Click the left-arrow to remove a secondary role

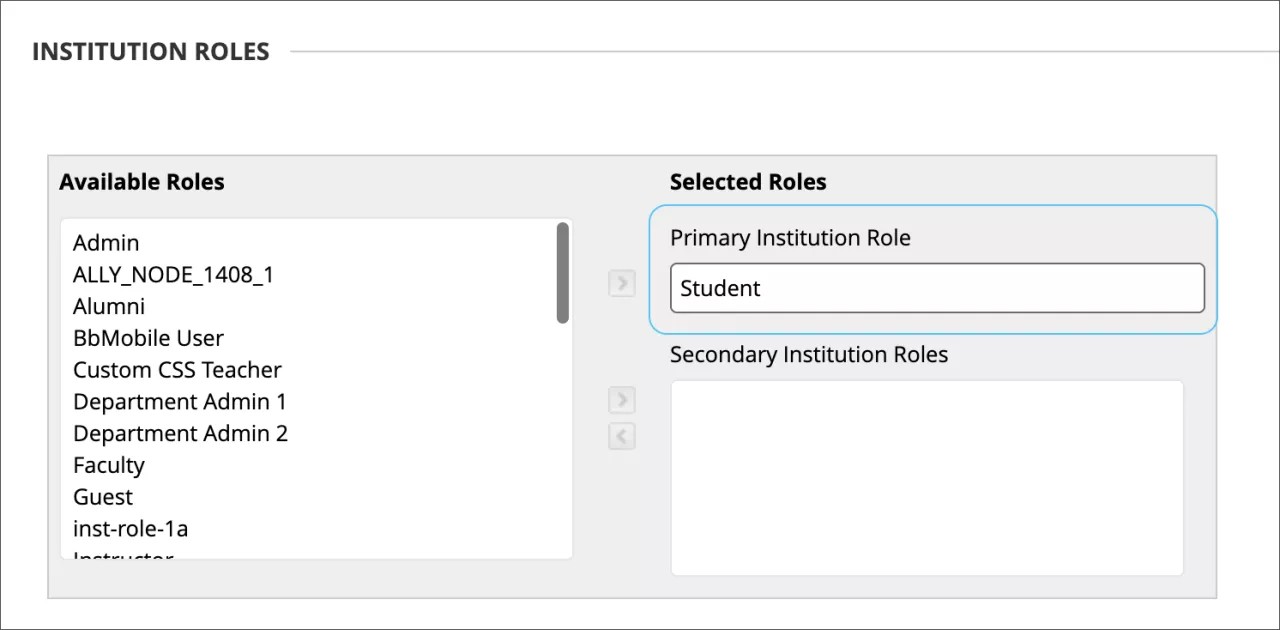click(x=621, y=436)
